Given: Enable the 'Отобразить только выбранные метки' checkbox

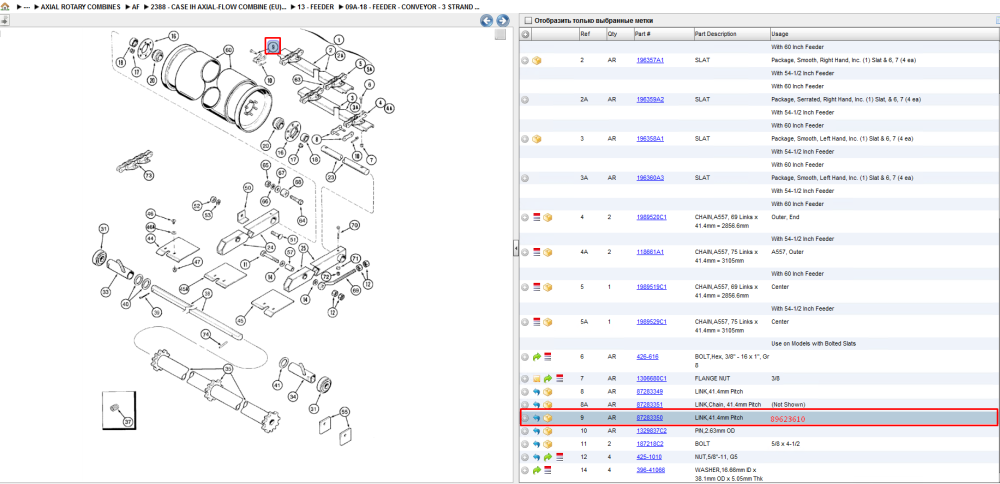Looking at the screenshot, I should point(527,20).
